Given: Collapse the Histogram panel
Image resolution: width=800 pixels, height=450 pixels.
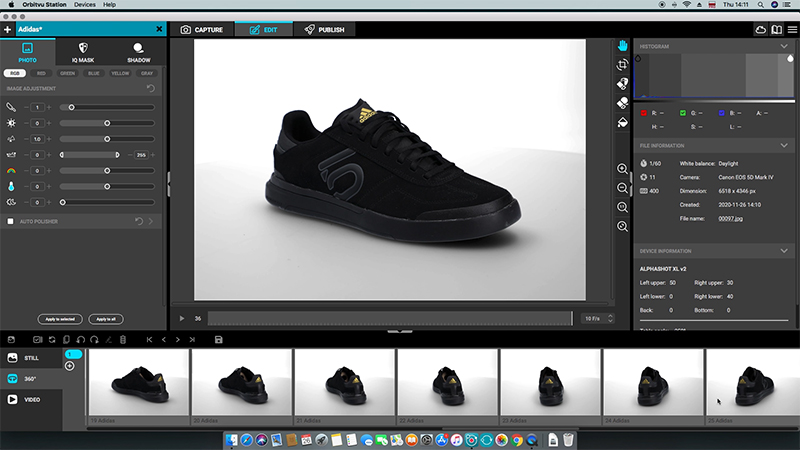Looking at the screenshot, I should pyautogui.click(x=784, y=46).
